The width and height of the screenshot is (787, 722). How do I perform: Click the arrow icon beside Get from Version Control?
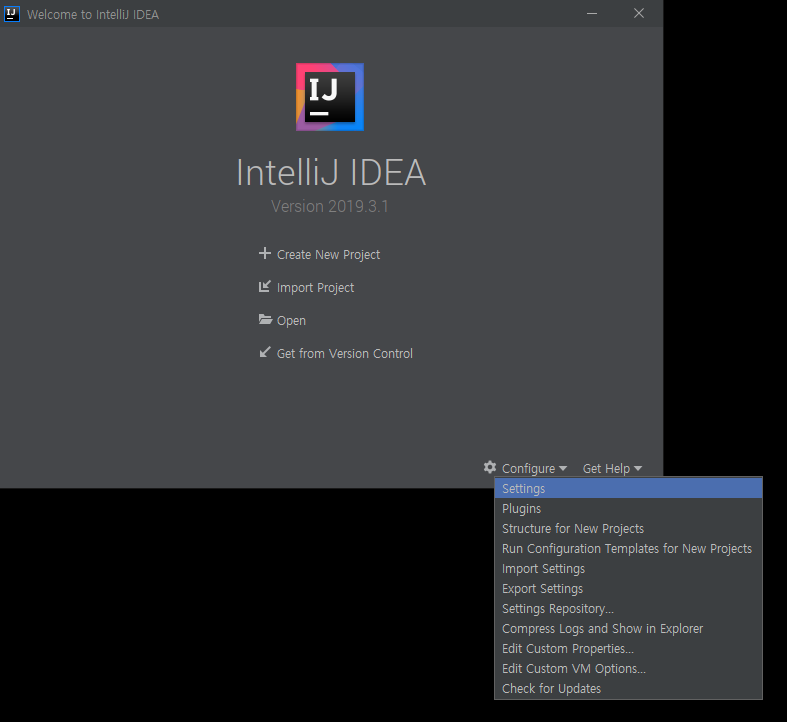[x=265, y=352]
